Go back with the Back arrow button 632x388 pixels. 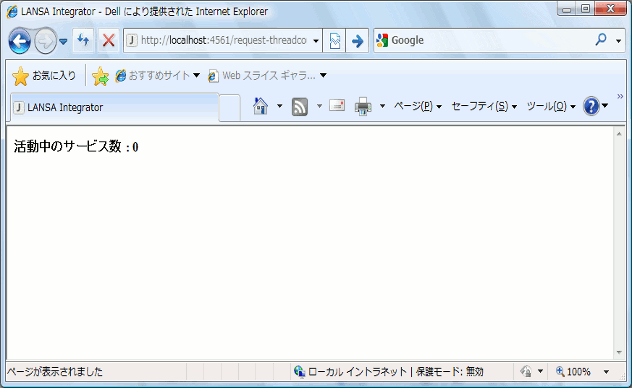coord(19,41)
